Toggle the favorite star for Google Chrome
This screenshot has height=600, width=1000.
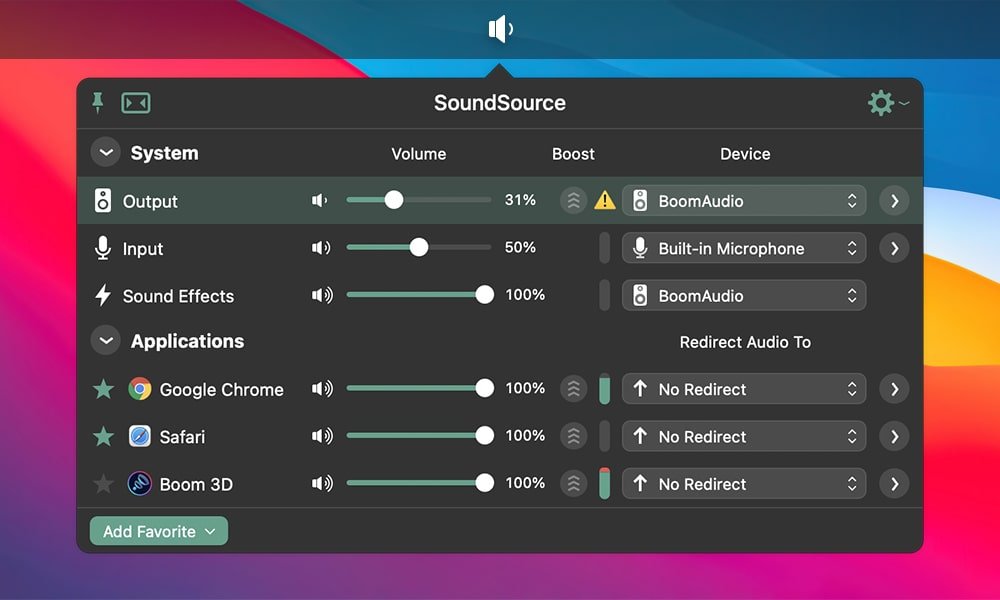[103, 389]
